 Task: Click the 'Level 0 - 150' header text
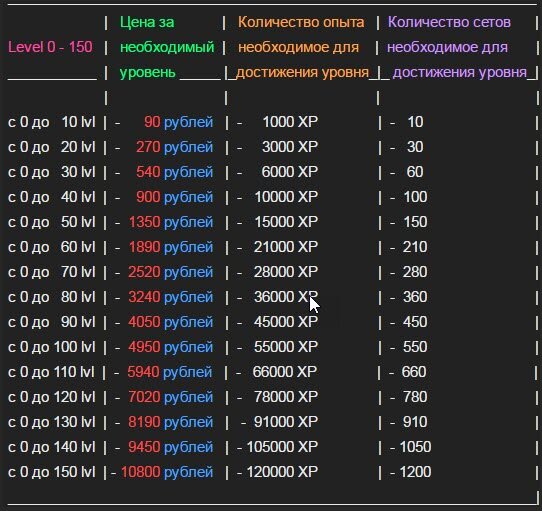[50, 47]
